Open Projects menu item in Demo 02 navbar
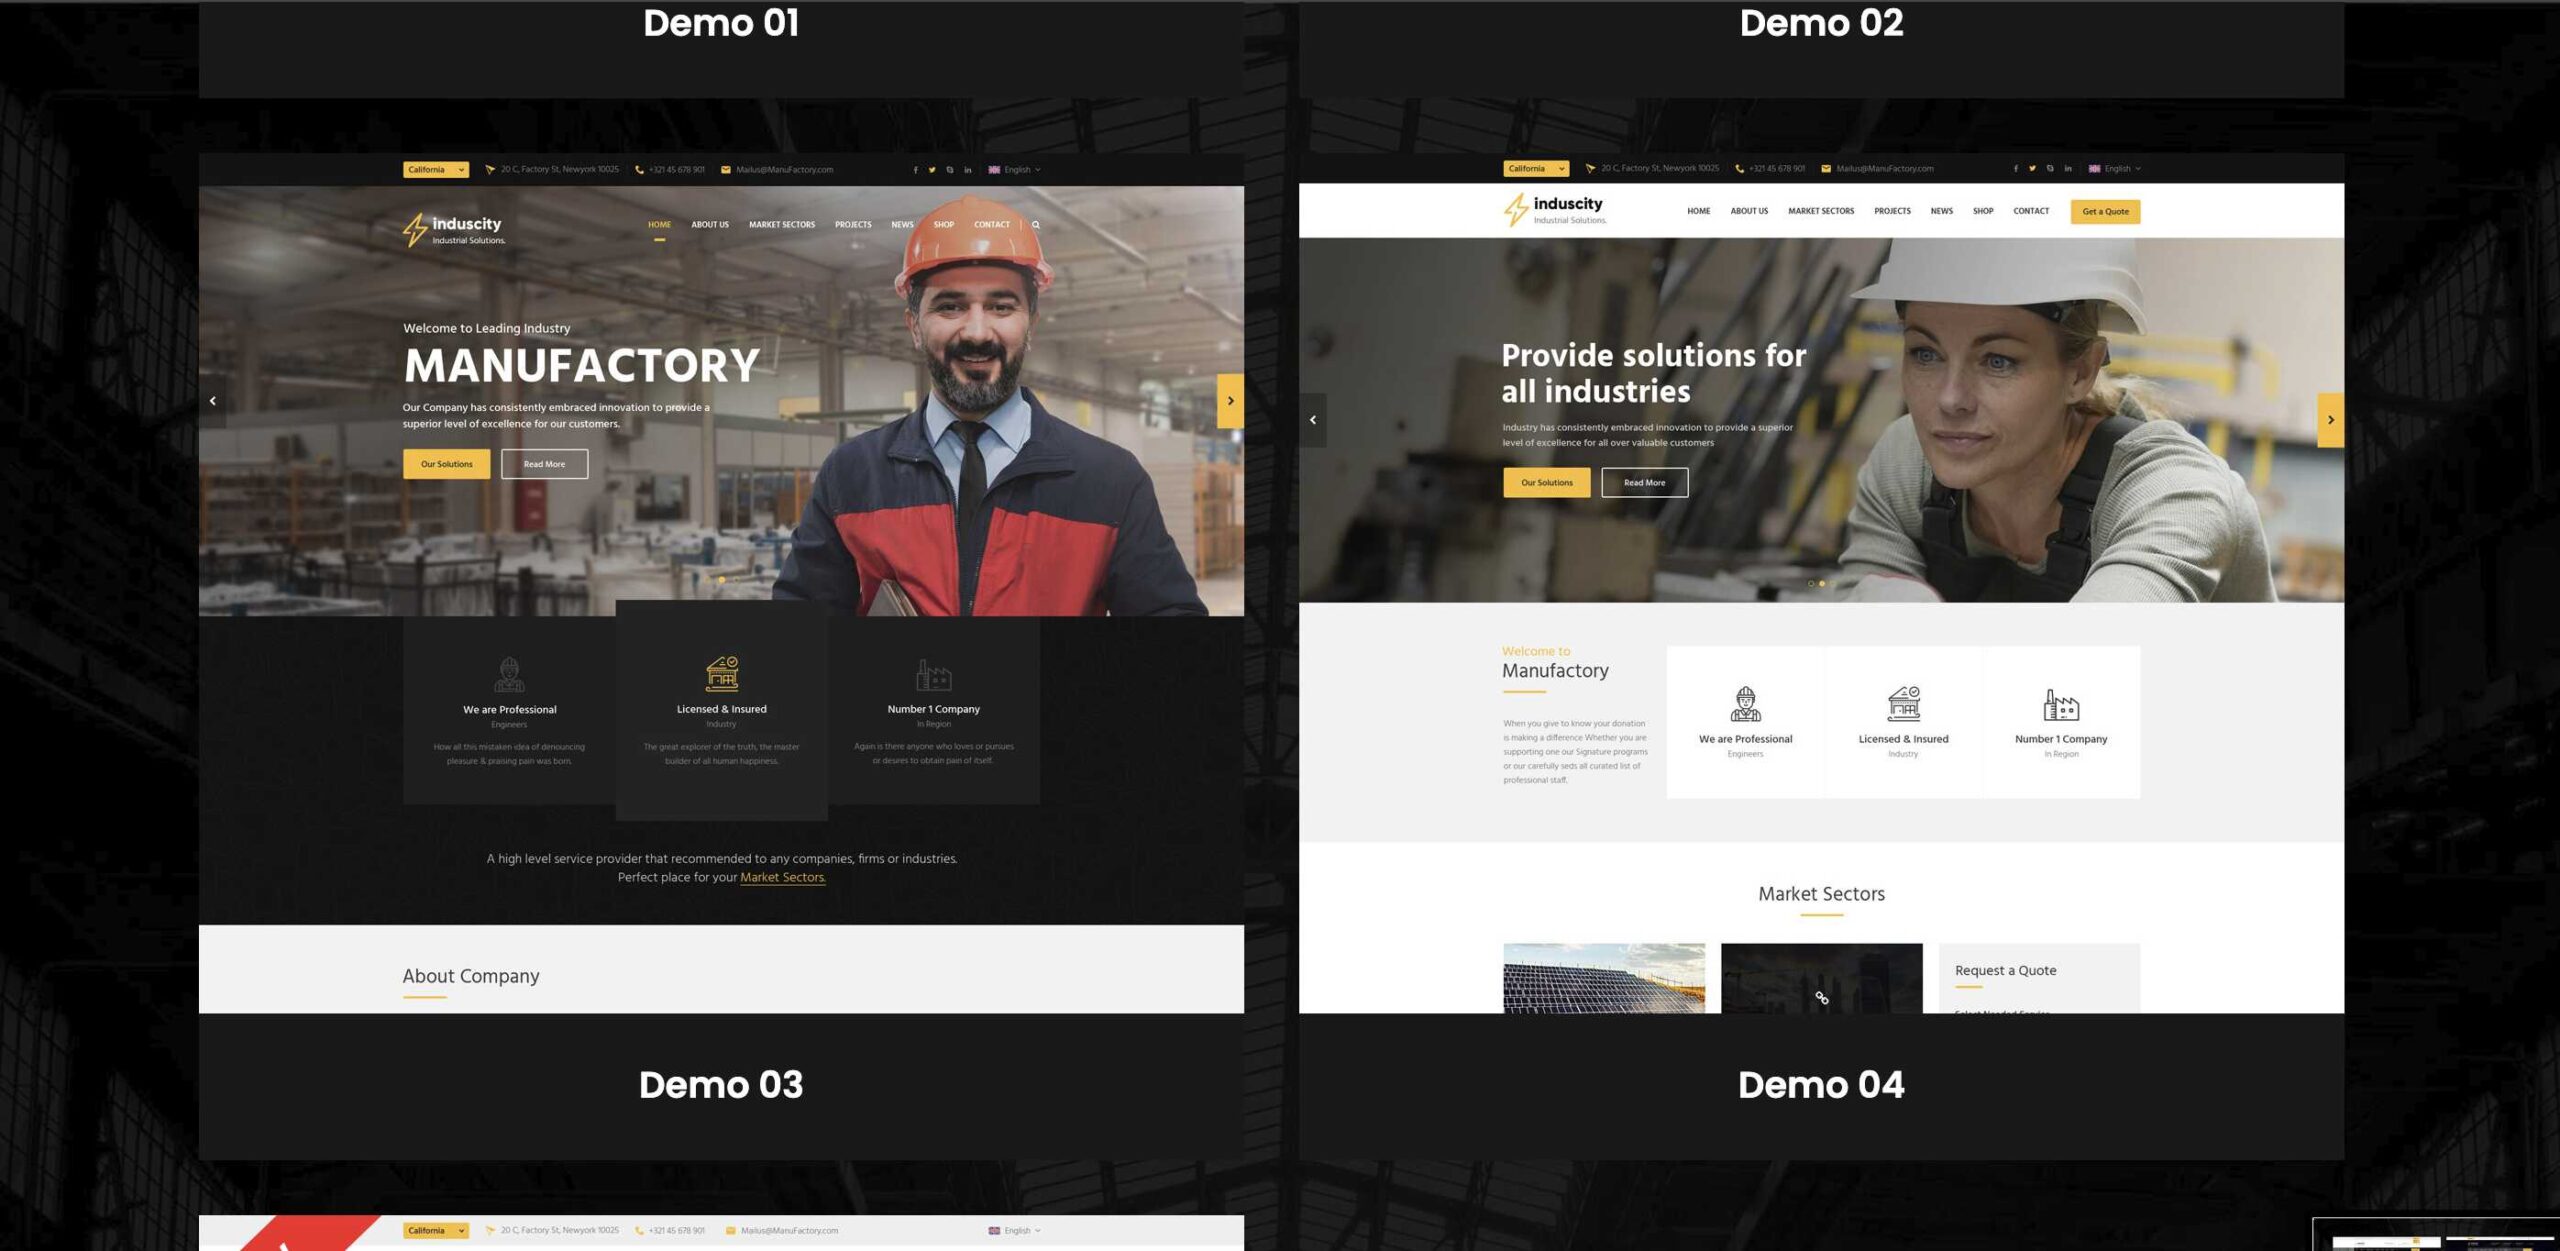Screen dimensions: 2560x1251 (1892, 211)
